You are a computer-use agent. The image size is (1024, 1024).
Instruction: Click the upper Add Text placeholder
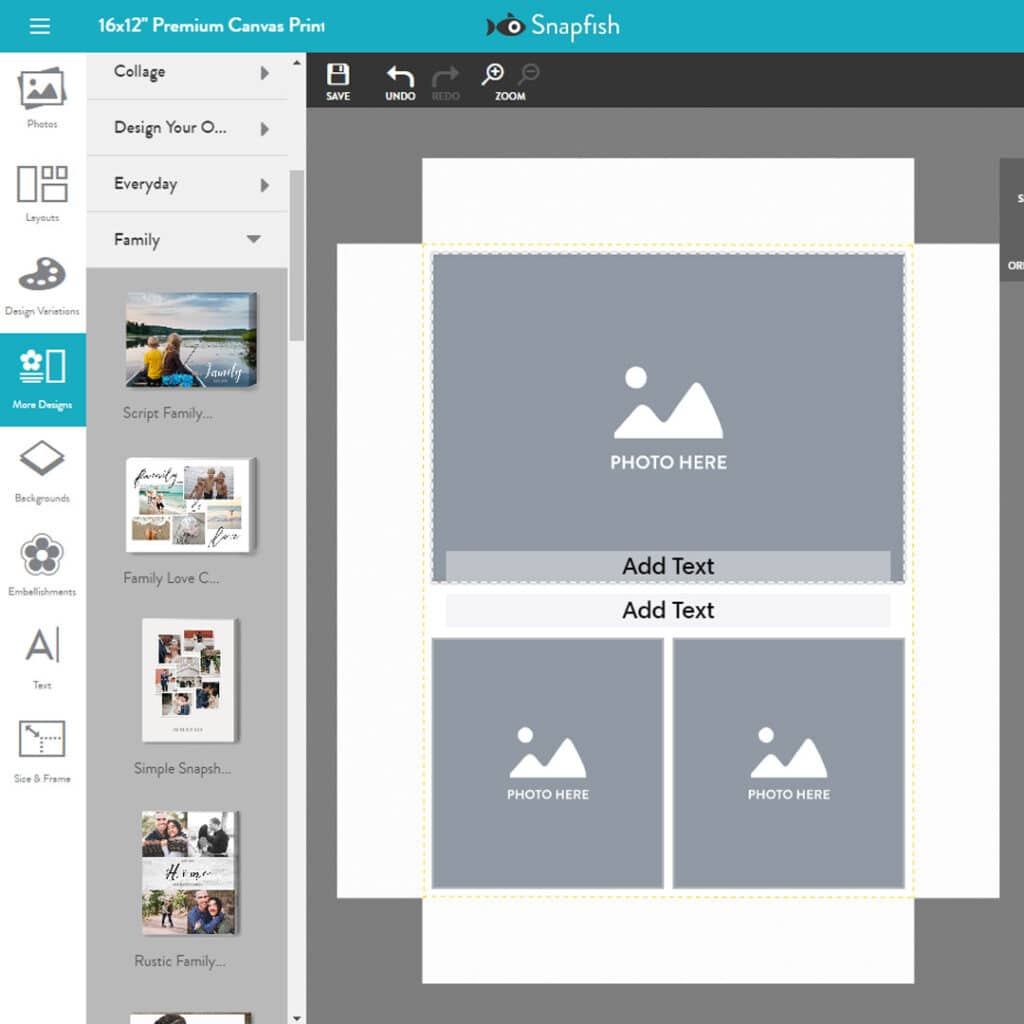[668, 566]
